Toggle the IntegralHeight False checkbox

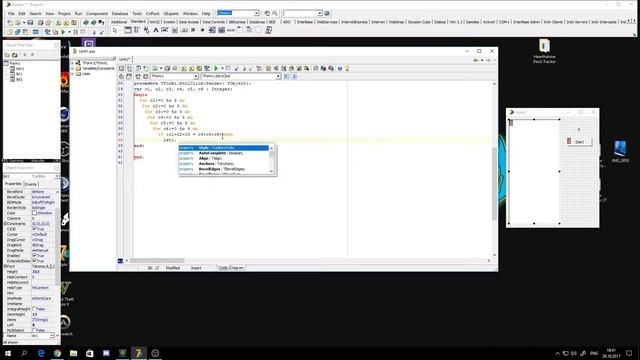point(34,309)
